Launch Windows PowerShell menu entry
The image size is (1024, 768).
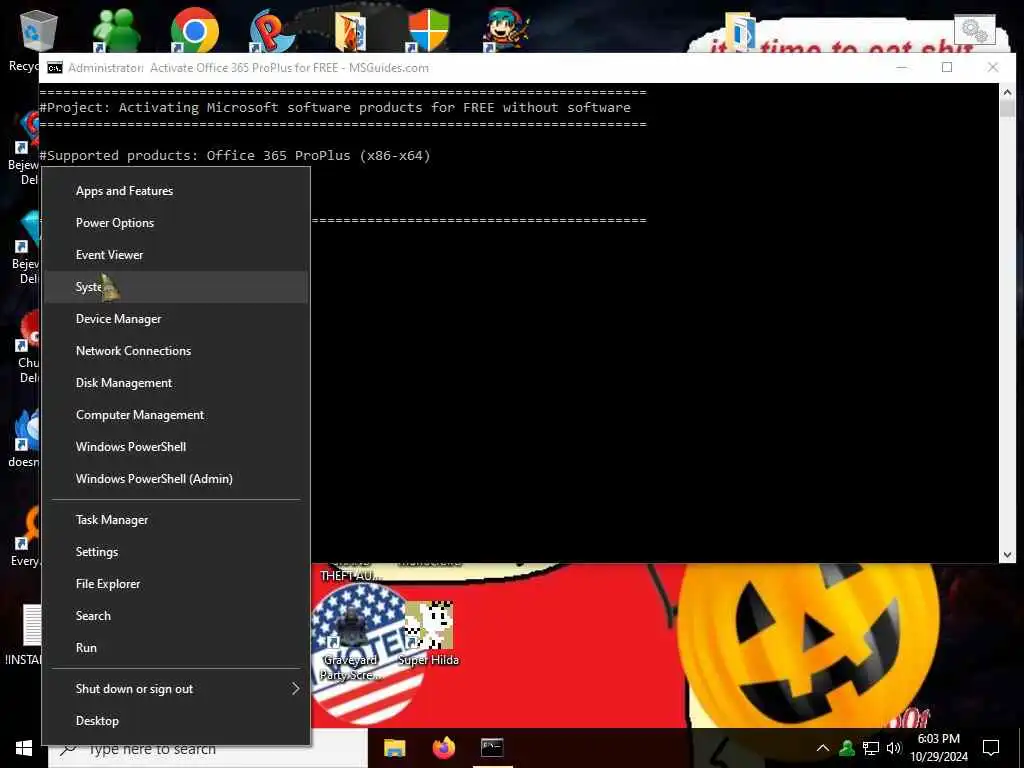tap(176, 447)
